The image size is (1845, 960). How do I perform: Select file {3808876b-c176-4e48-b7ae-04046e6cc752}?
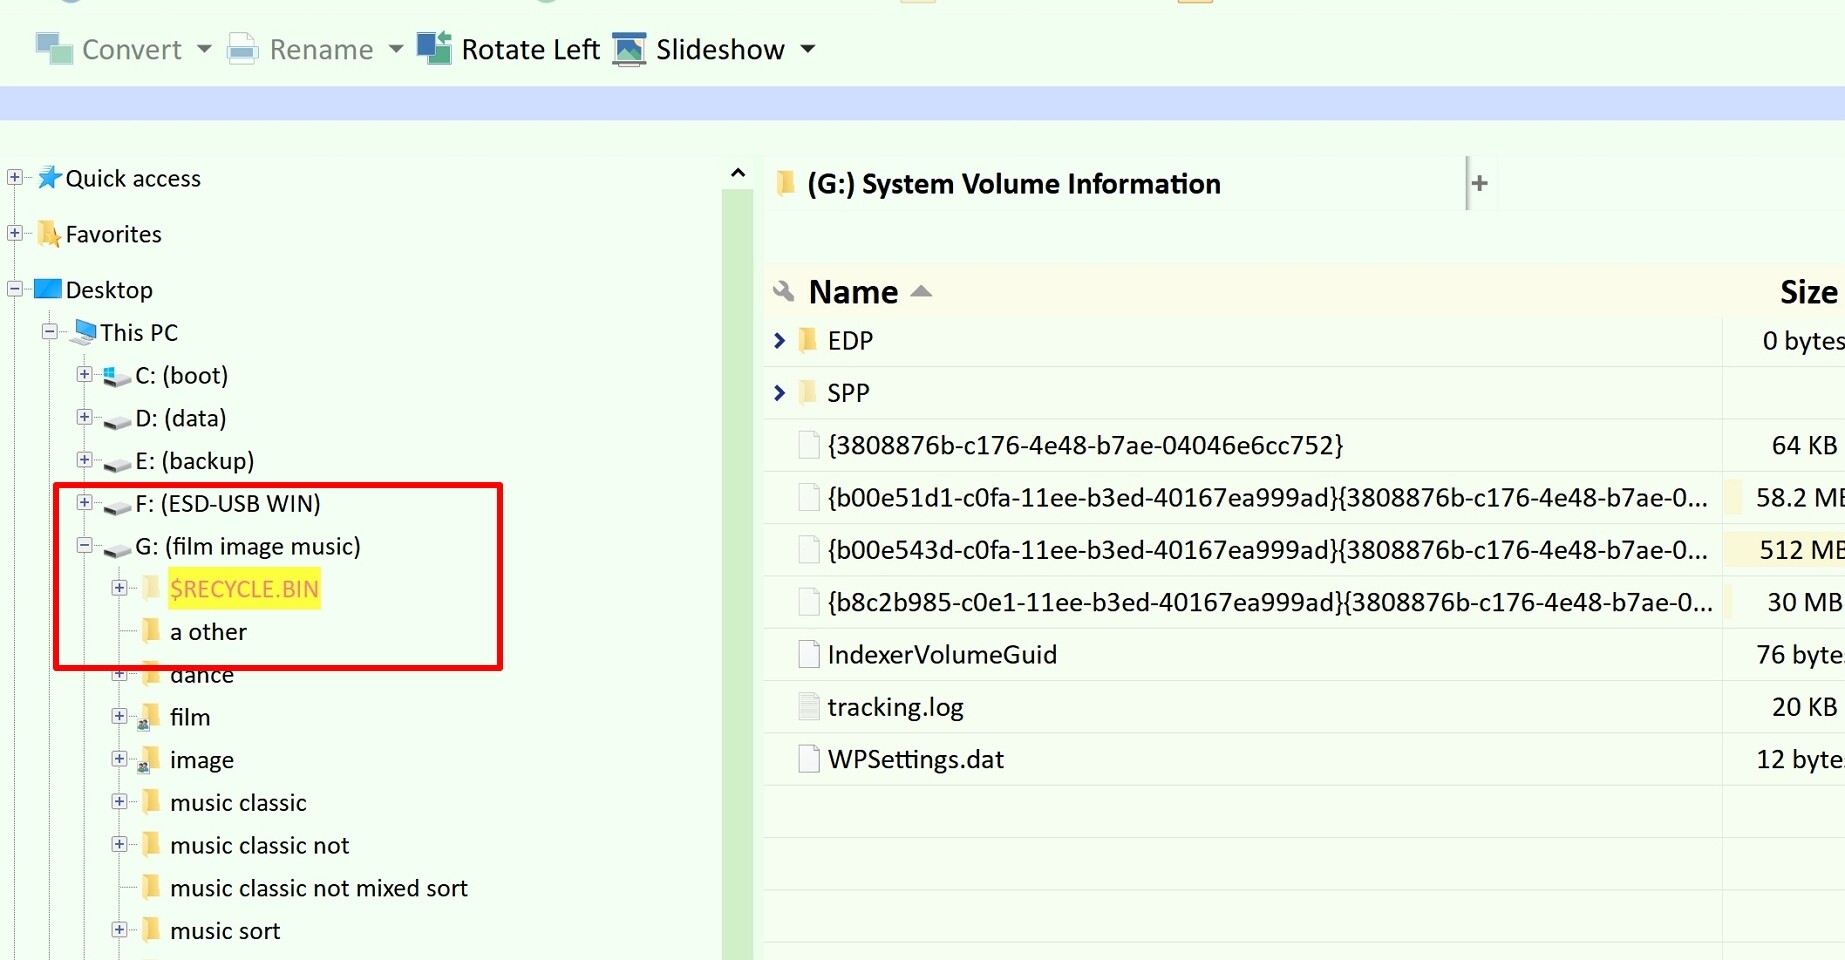tap(1085, 445)
